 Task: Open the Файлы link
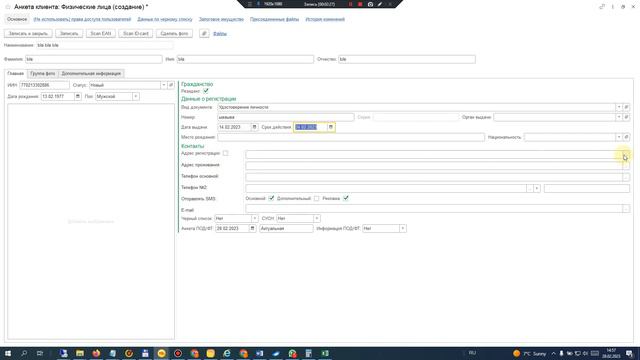(x=220, y=33)
